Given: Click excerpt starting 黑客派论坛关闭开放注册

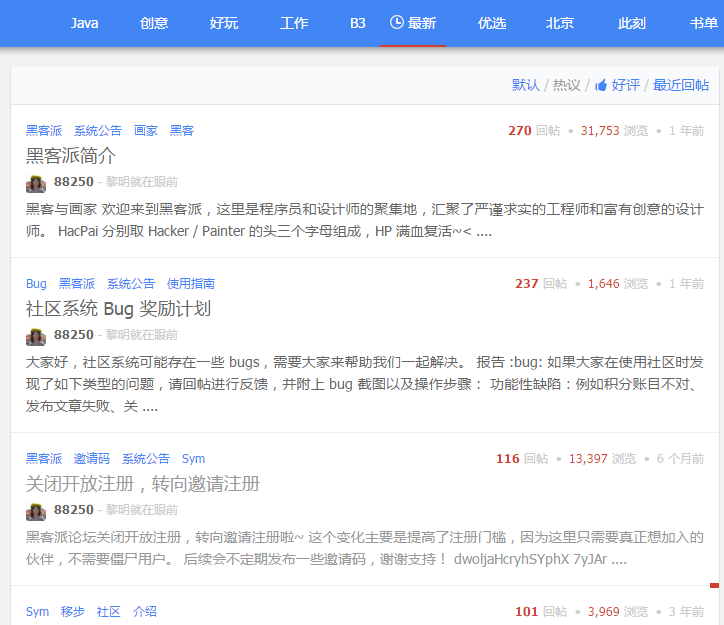Looking at the screenshot, I should click(x=365, y=548).
